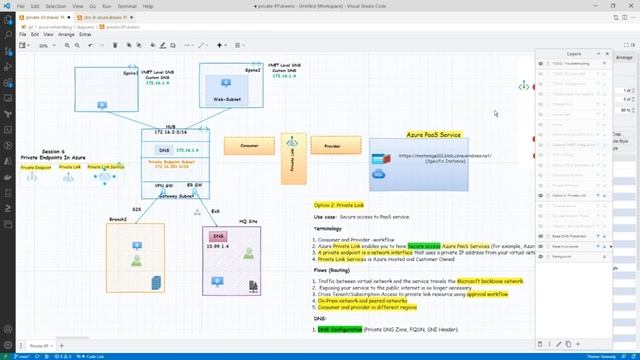Open the Connection arrow style dropdown
The height and width of the screenshot is (360, 640).
click(188, 45)
